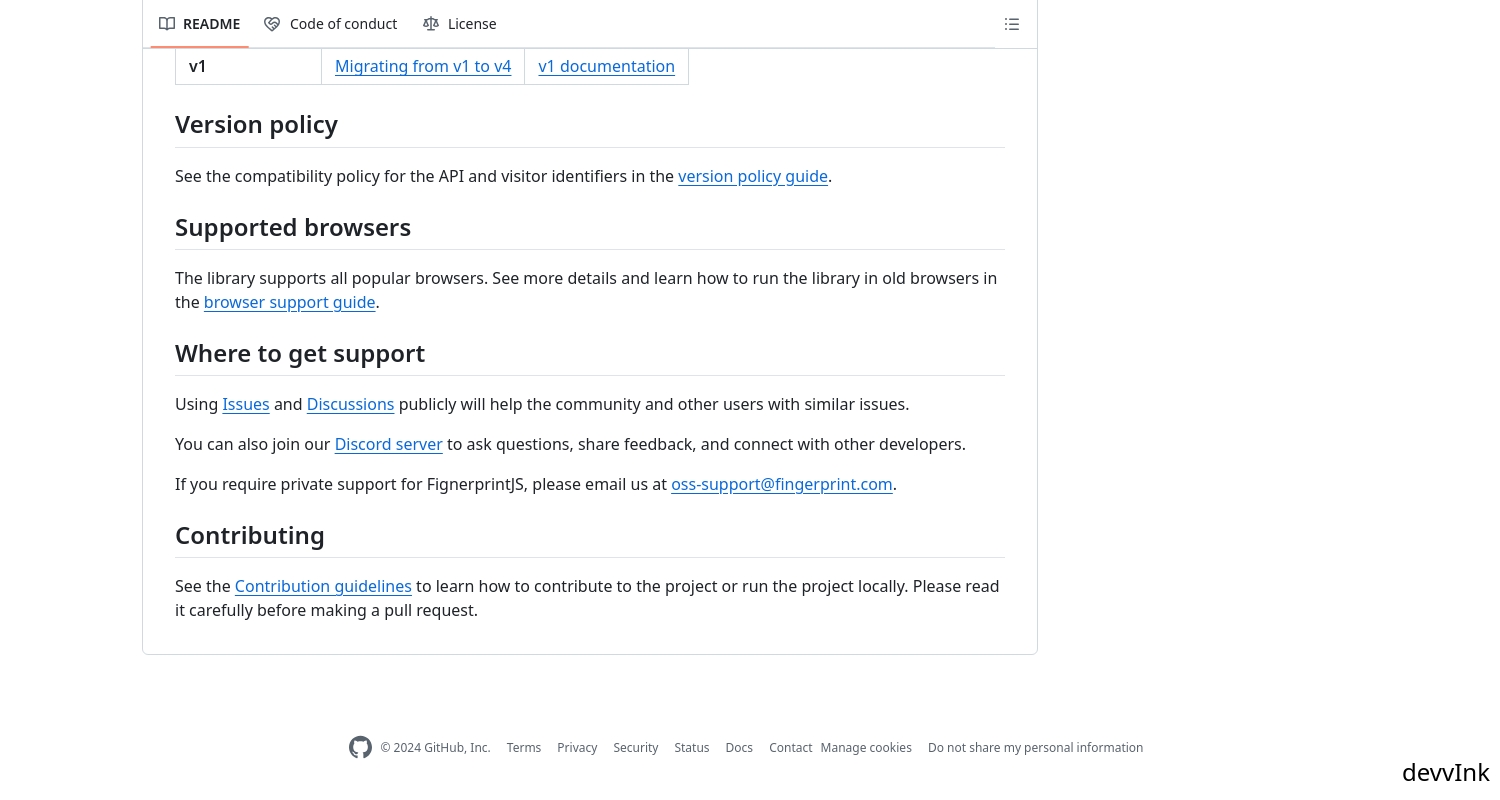
Task: Switch to the README tab
Action: (x=200, y=24)
